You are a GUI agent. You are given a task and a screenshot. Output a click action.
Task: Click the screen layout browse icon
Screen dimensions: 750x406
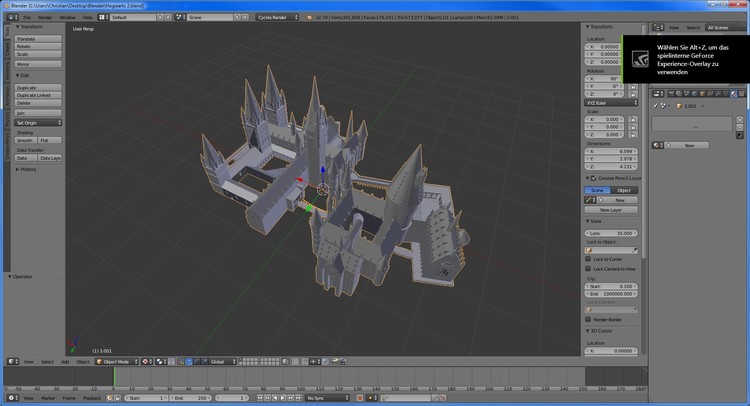103,17
